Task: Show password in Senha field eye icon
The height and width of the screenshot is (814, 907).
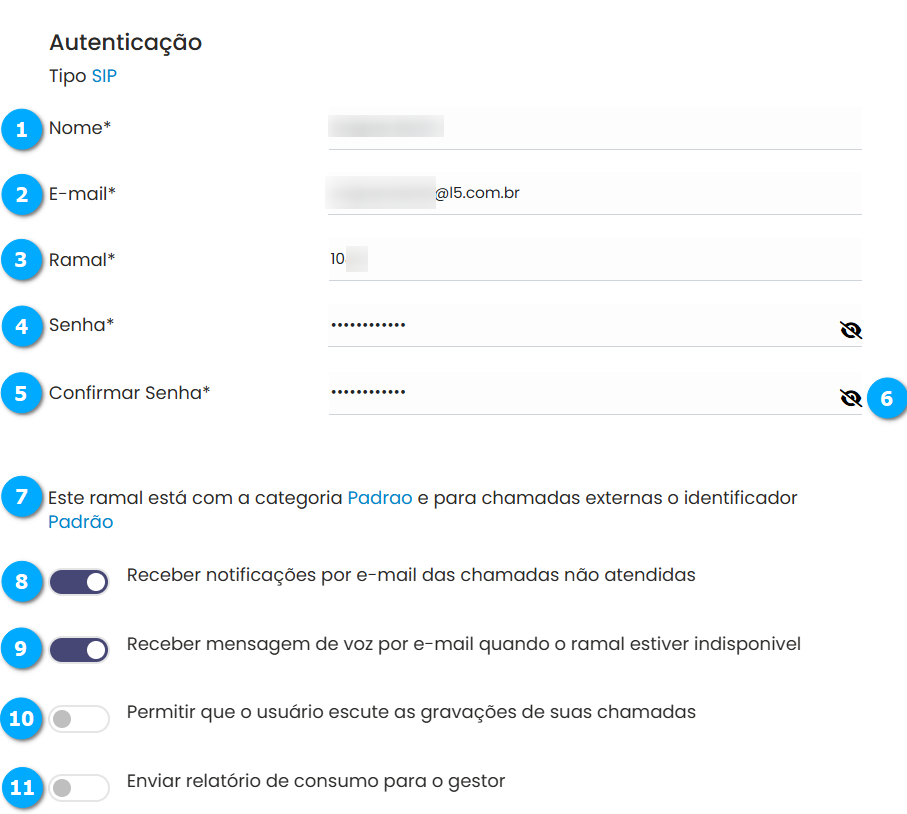Action: click(850, 331)
